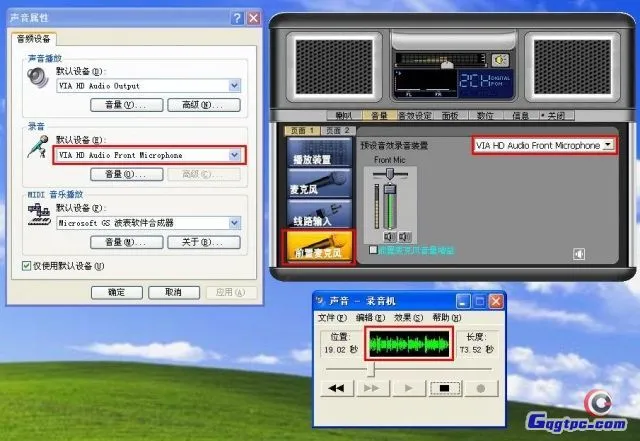This screenshot has width=640, height=441.
Task: Click 关于(B) button
Action: coord(204,242)
